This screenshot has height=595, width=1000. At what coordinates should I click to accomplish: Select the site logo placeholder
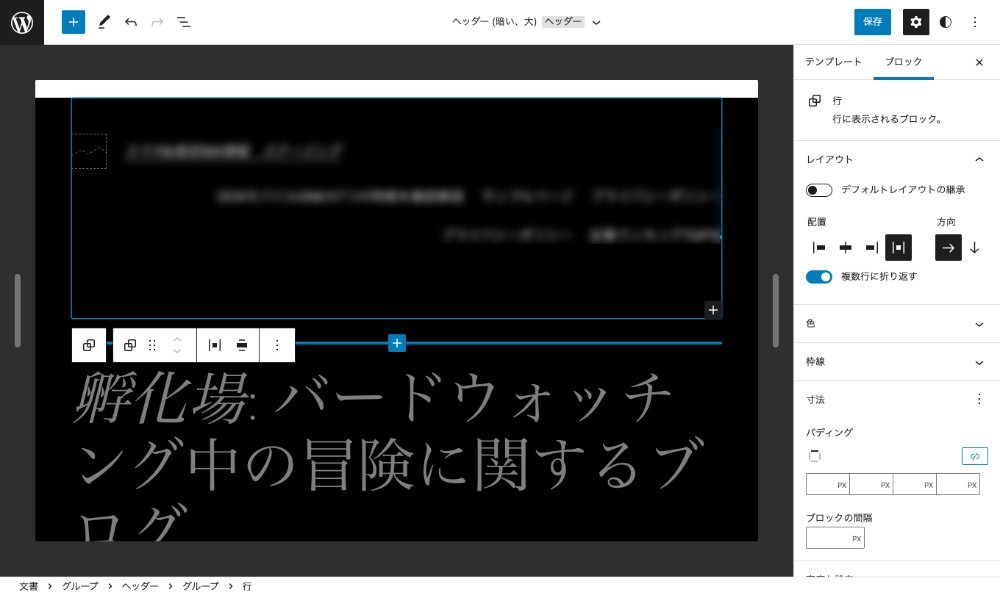click(89, 151)
